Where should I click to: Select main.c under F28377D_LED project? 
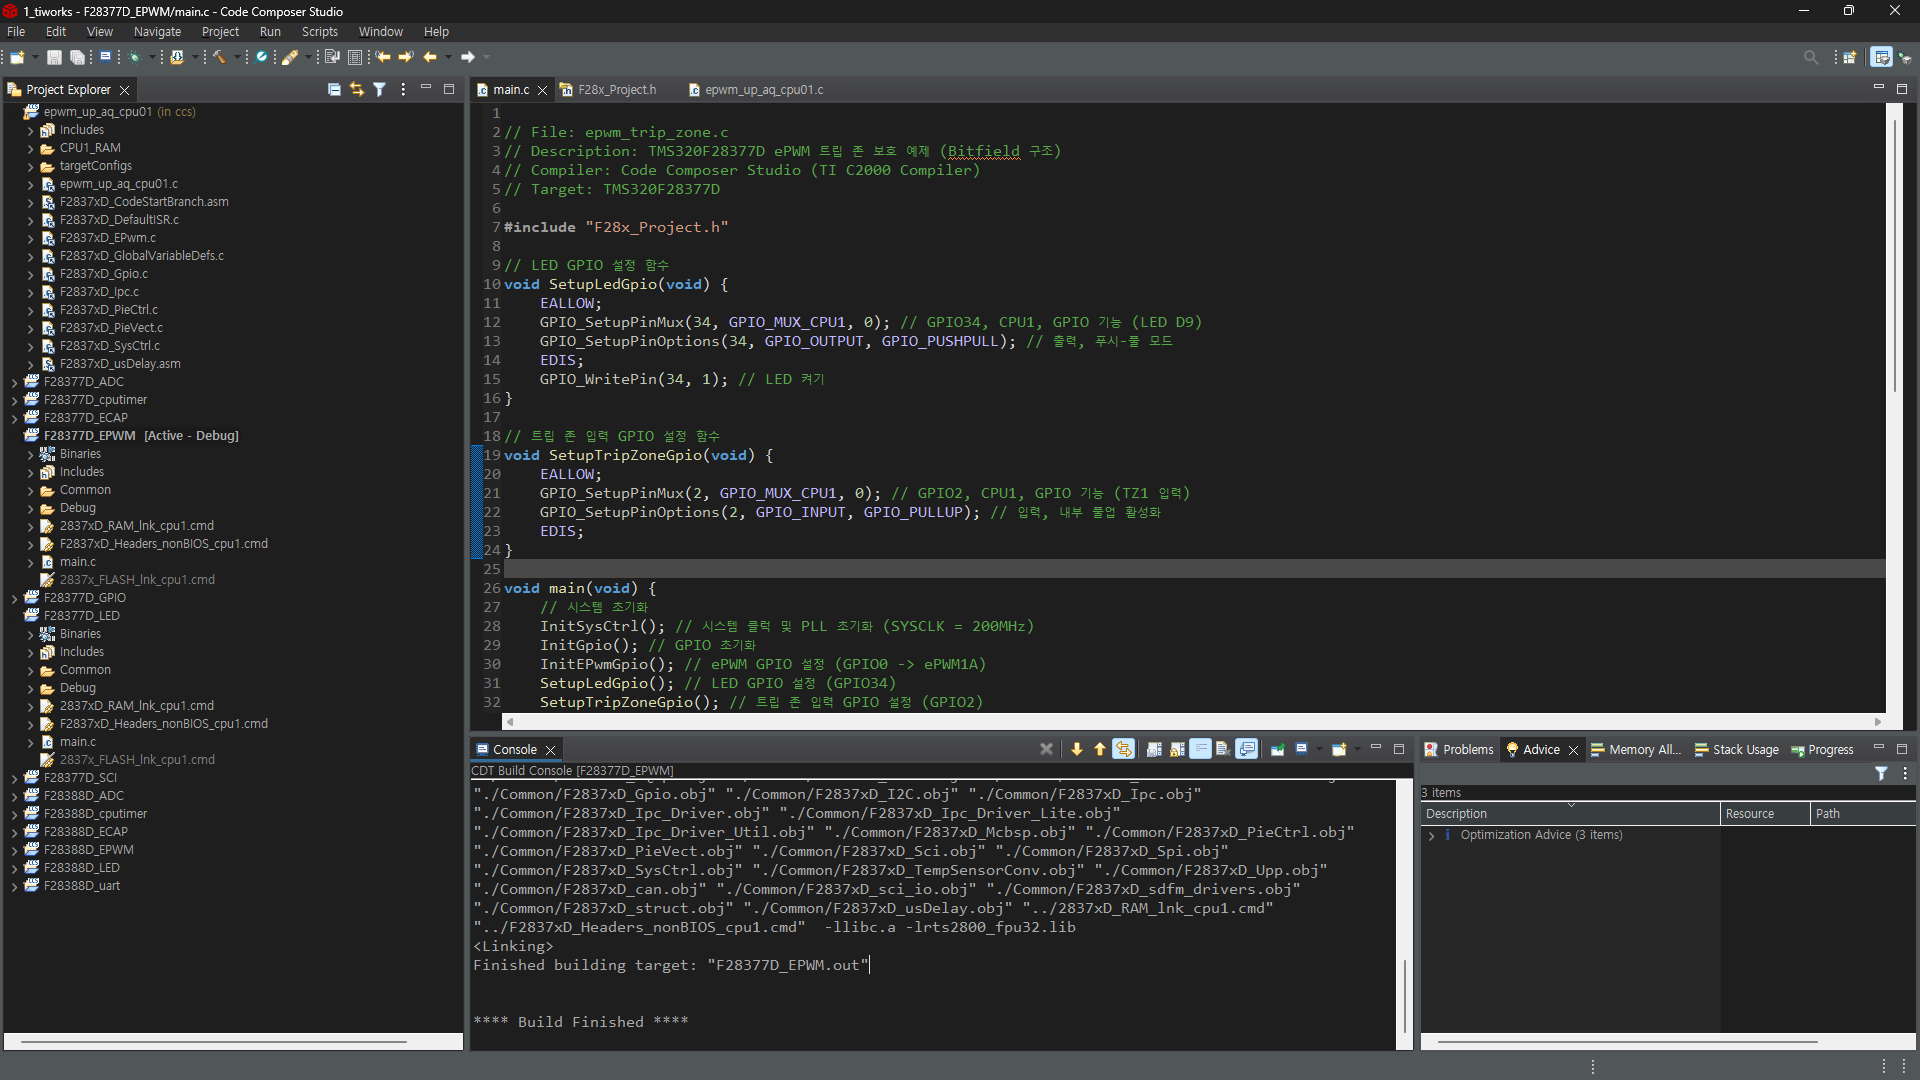point(77,742)
